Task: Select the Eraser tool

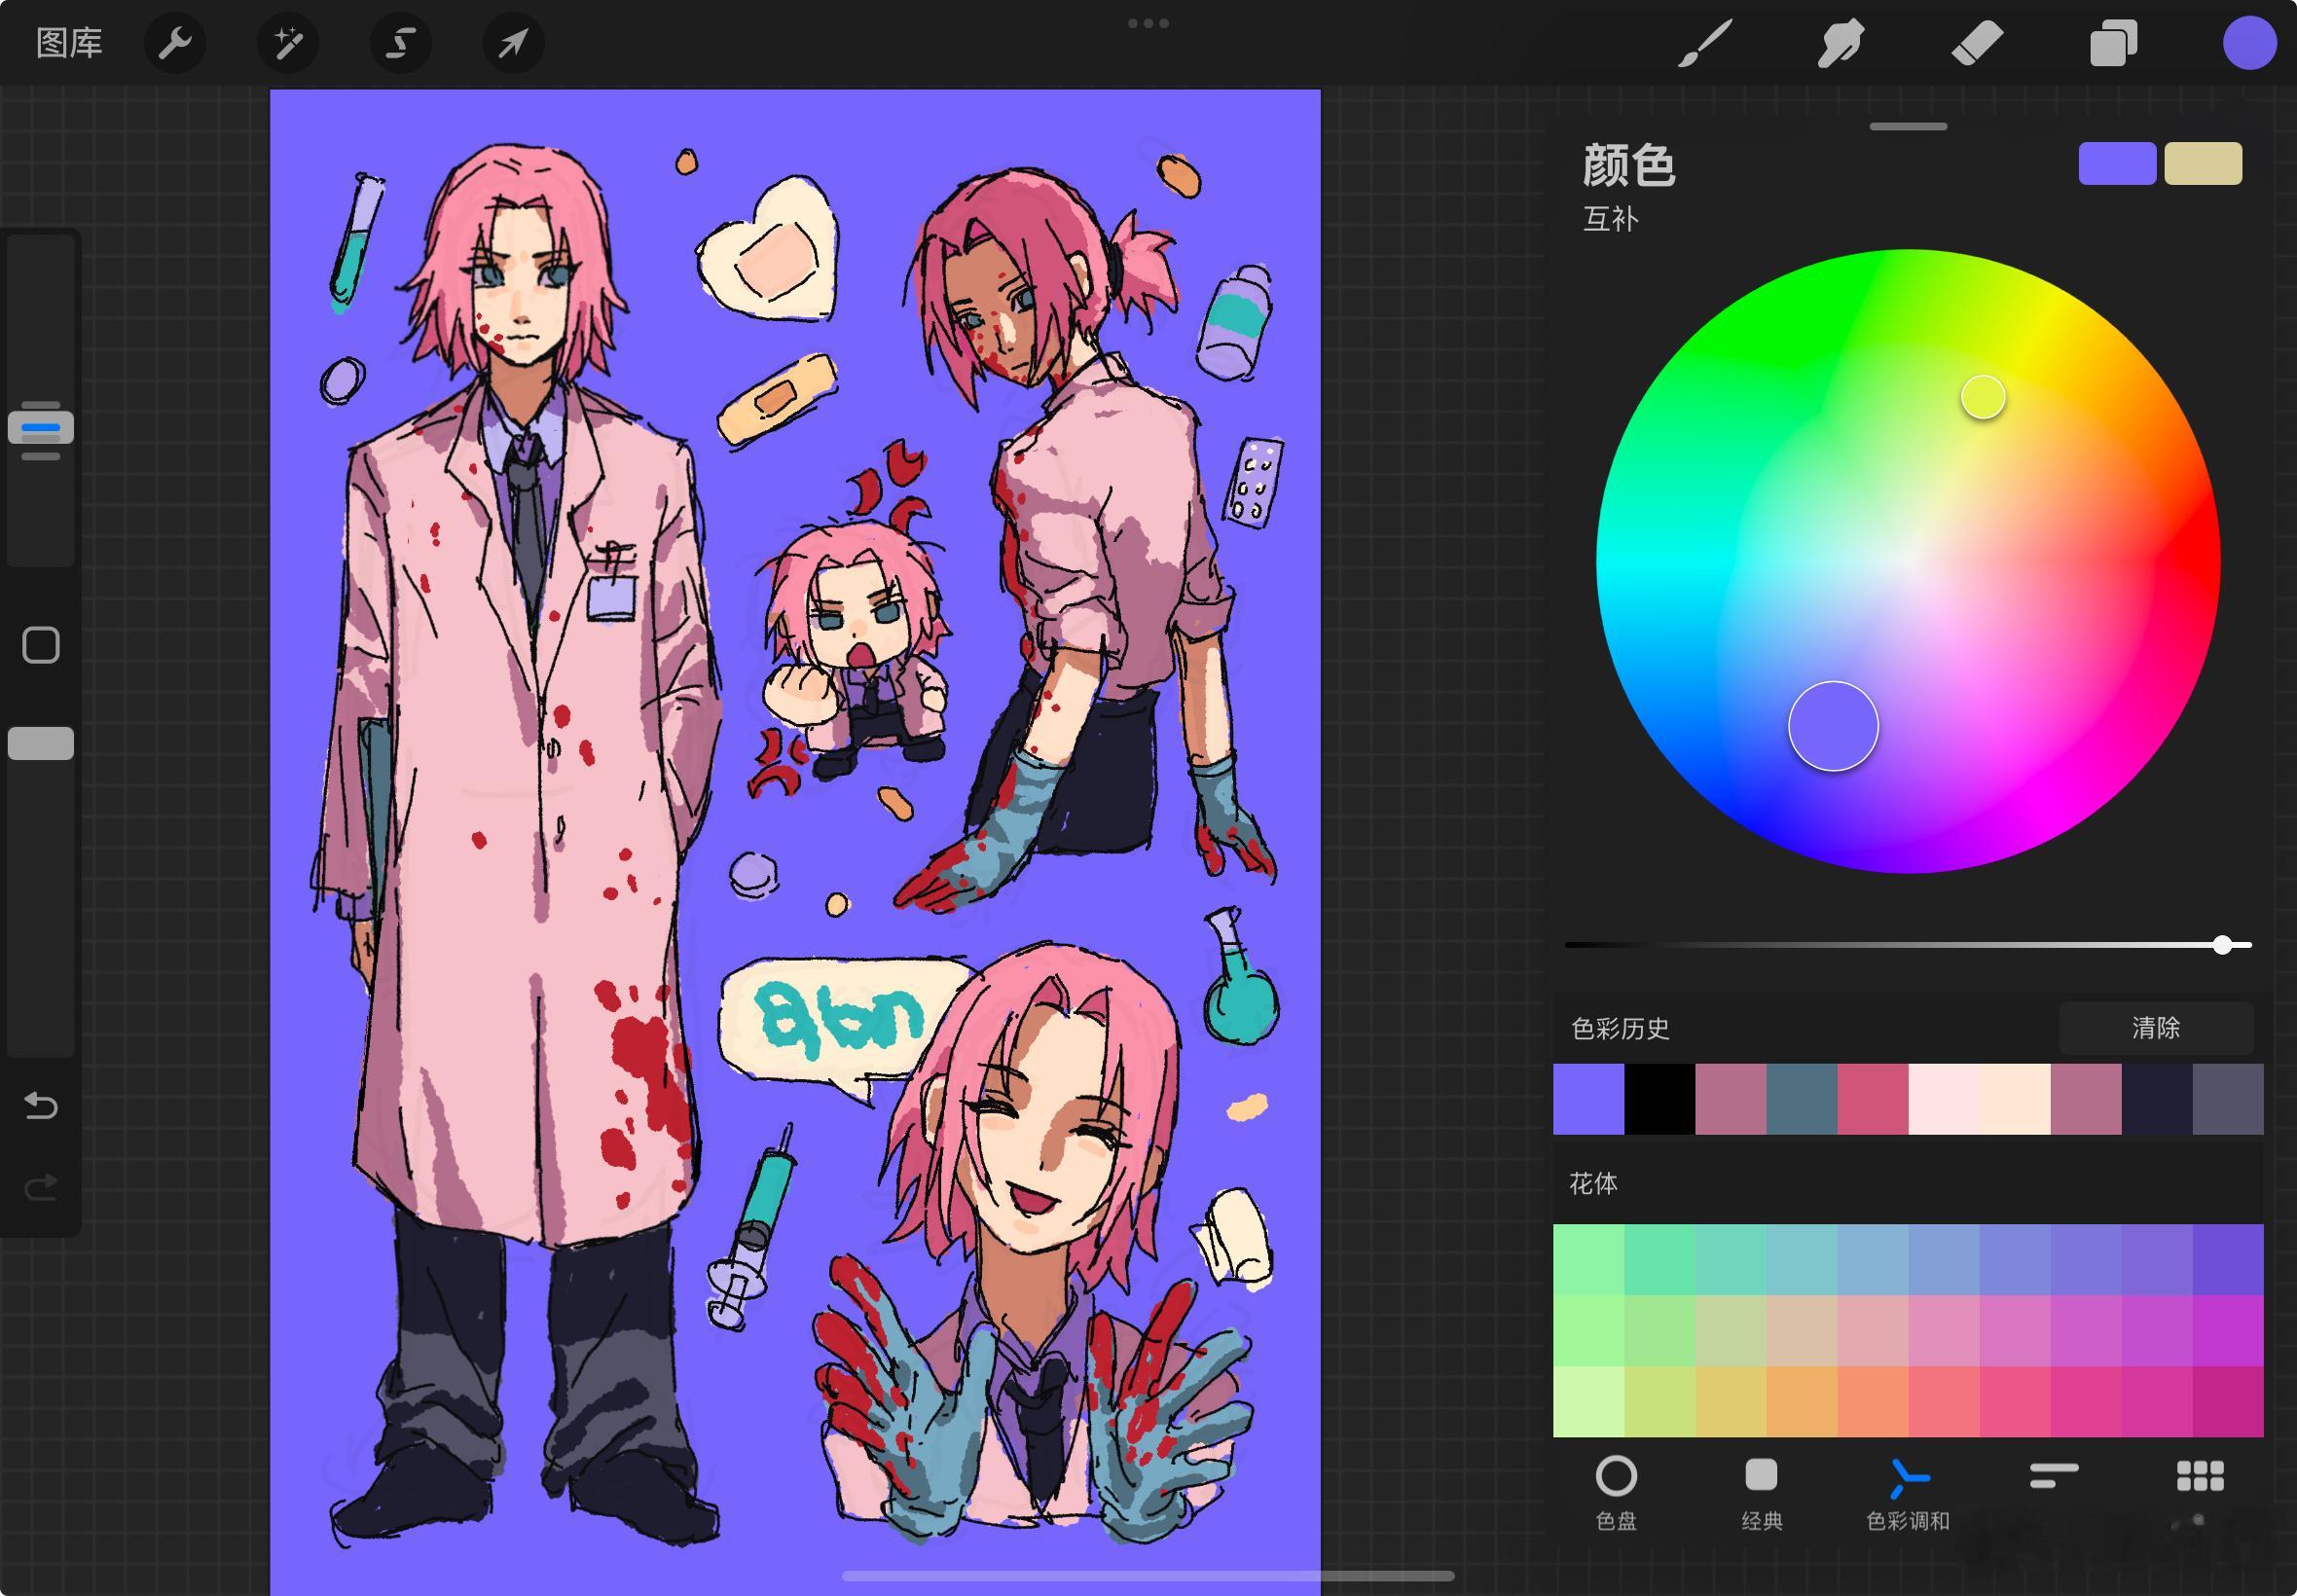Action: (x=1977, y=43)
